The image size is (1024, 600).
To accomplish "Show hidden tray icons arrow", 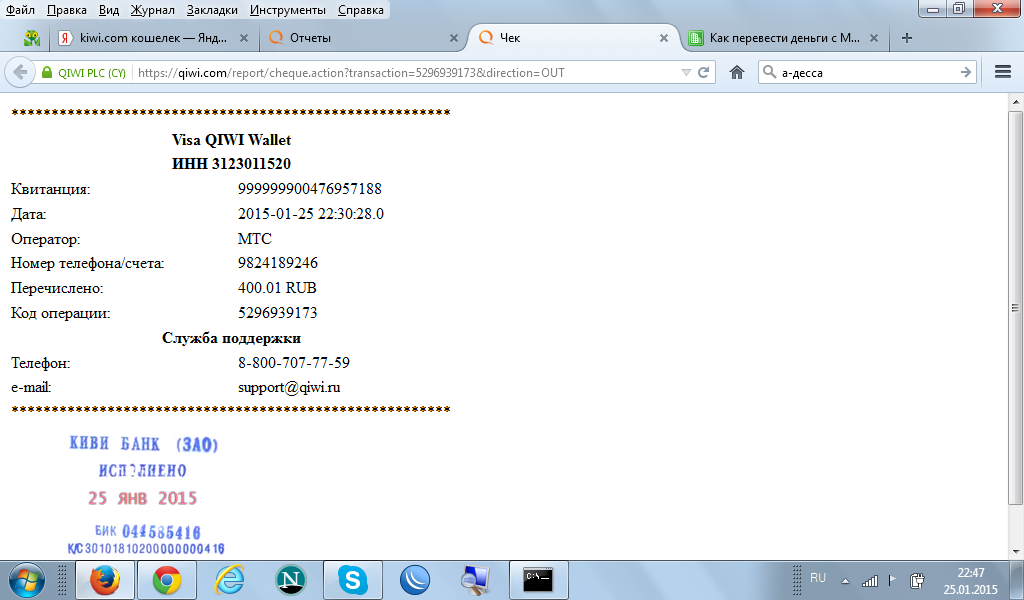I will pos(846,580).
